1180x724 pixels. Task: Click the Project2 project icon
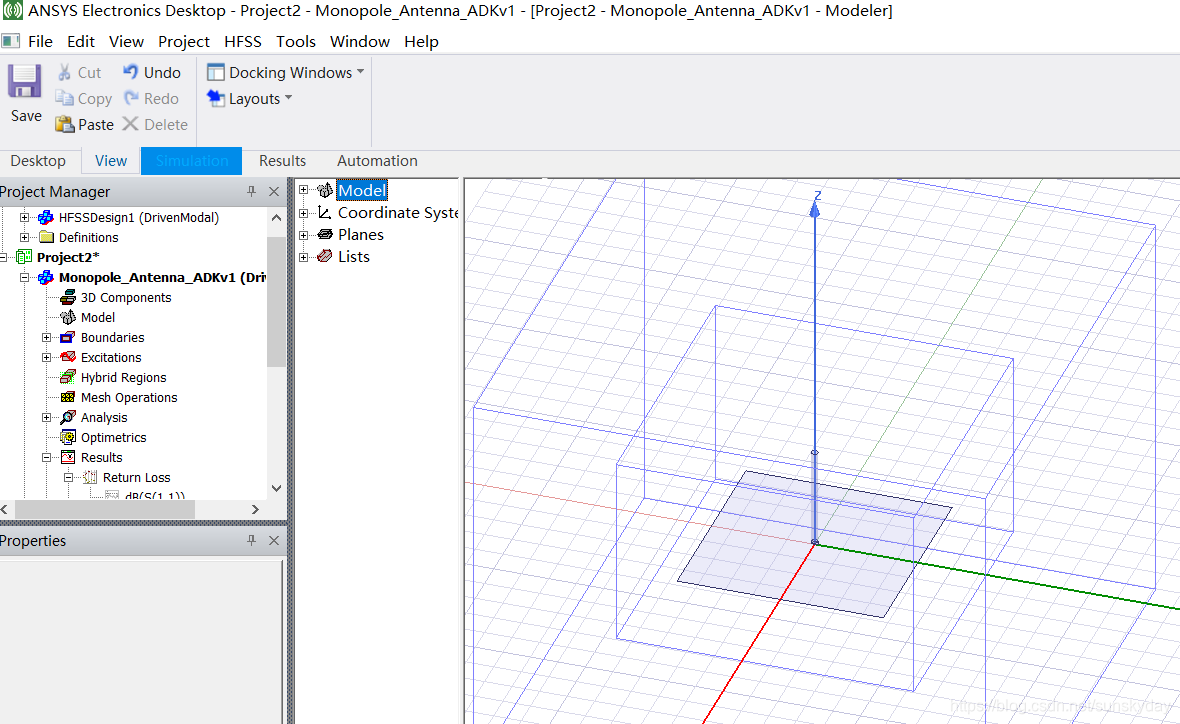click(x=24, y=257)
